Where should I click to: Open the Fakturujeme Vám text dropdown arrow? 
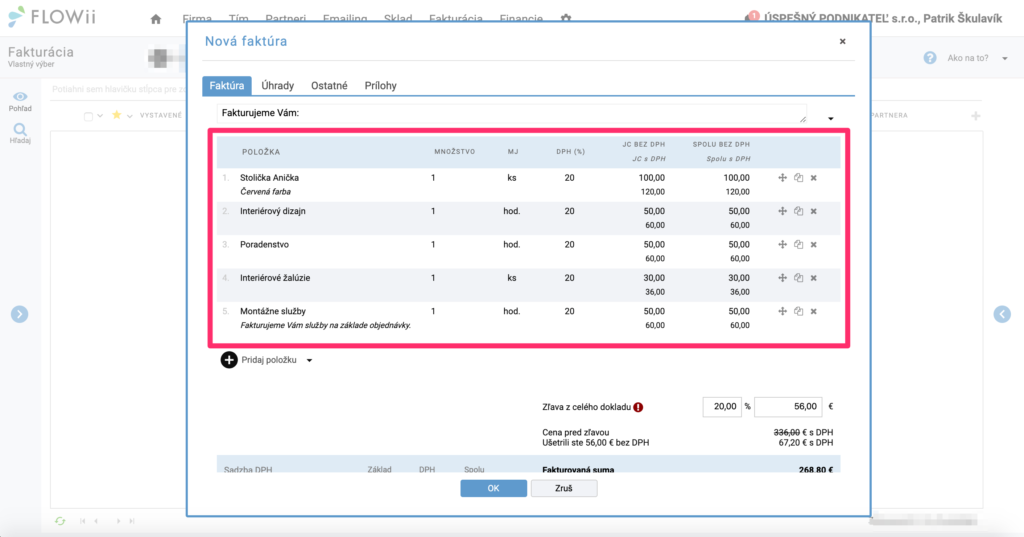point(831,119)
